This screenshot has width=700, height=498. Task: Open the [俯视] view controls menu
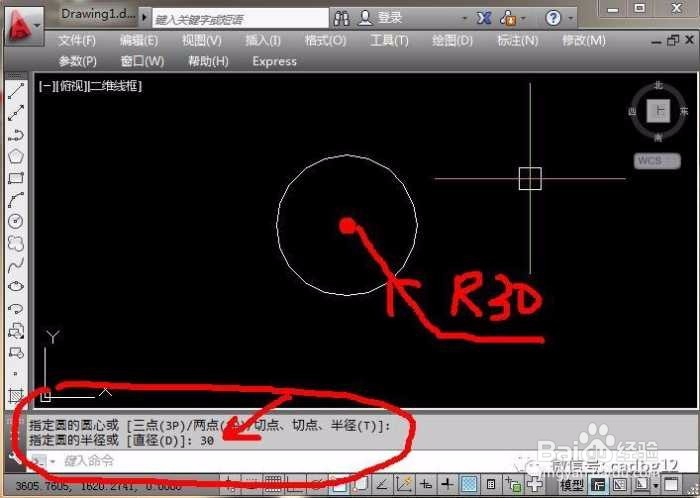[71, 86]
